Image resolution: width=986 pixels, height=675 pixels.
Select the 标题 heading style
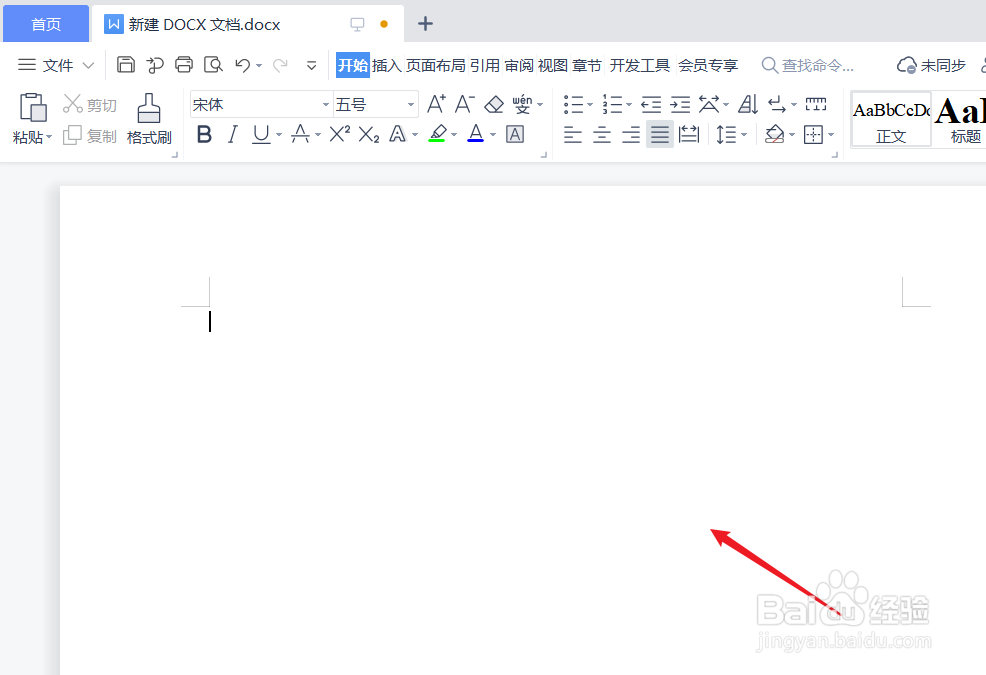[960, 120]
